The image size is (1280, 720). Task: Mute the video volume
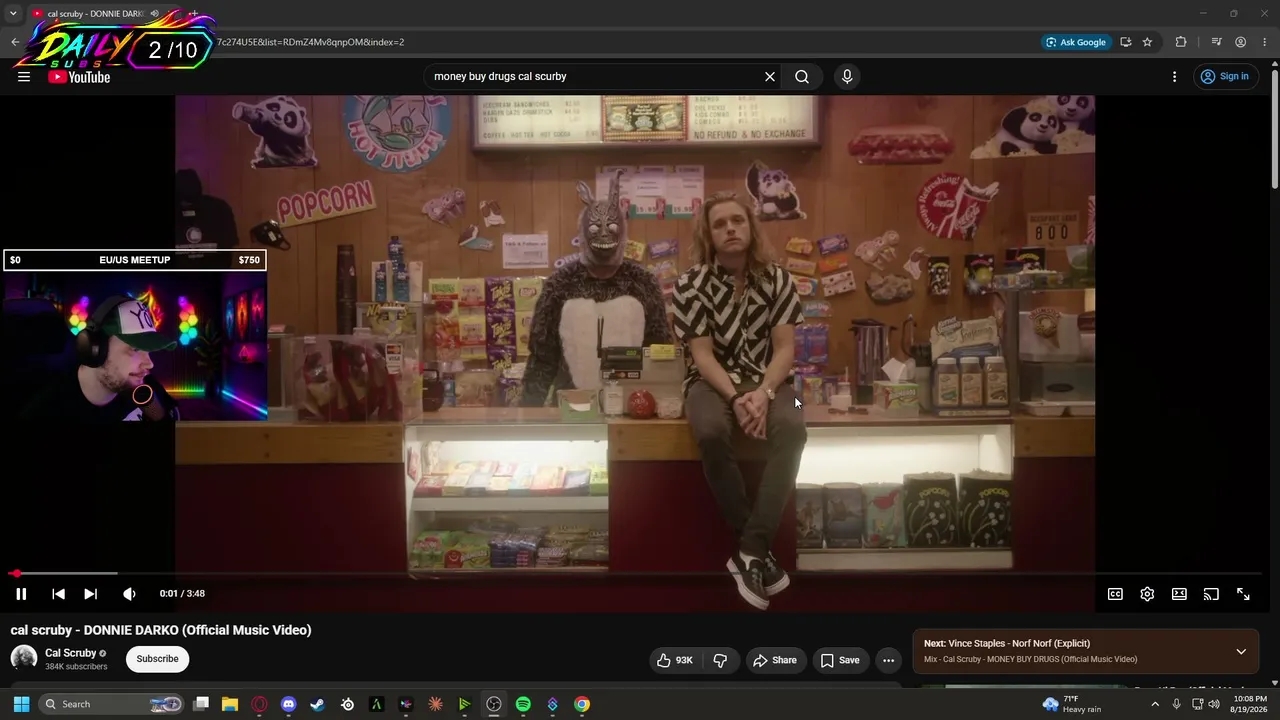pyautogui.click(x=129, y=594)
